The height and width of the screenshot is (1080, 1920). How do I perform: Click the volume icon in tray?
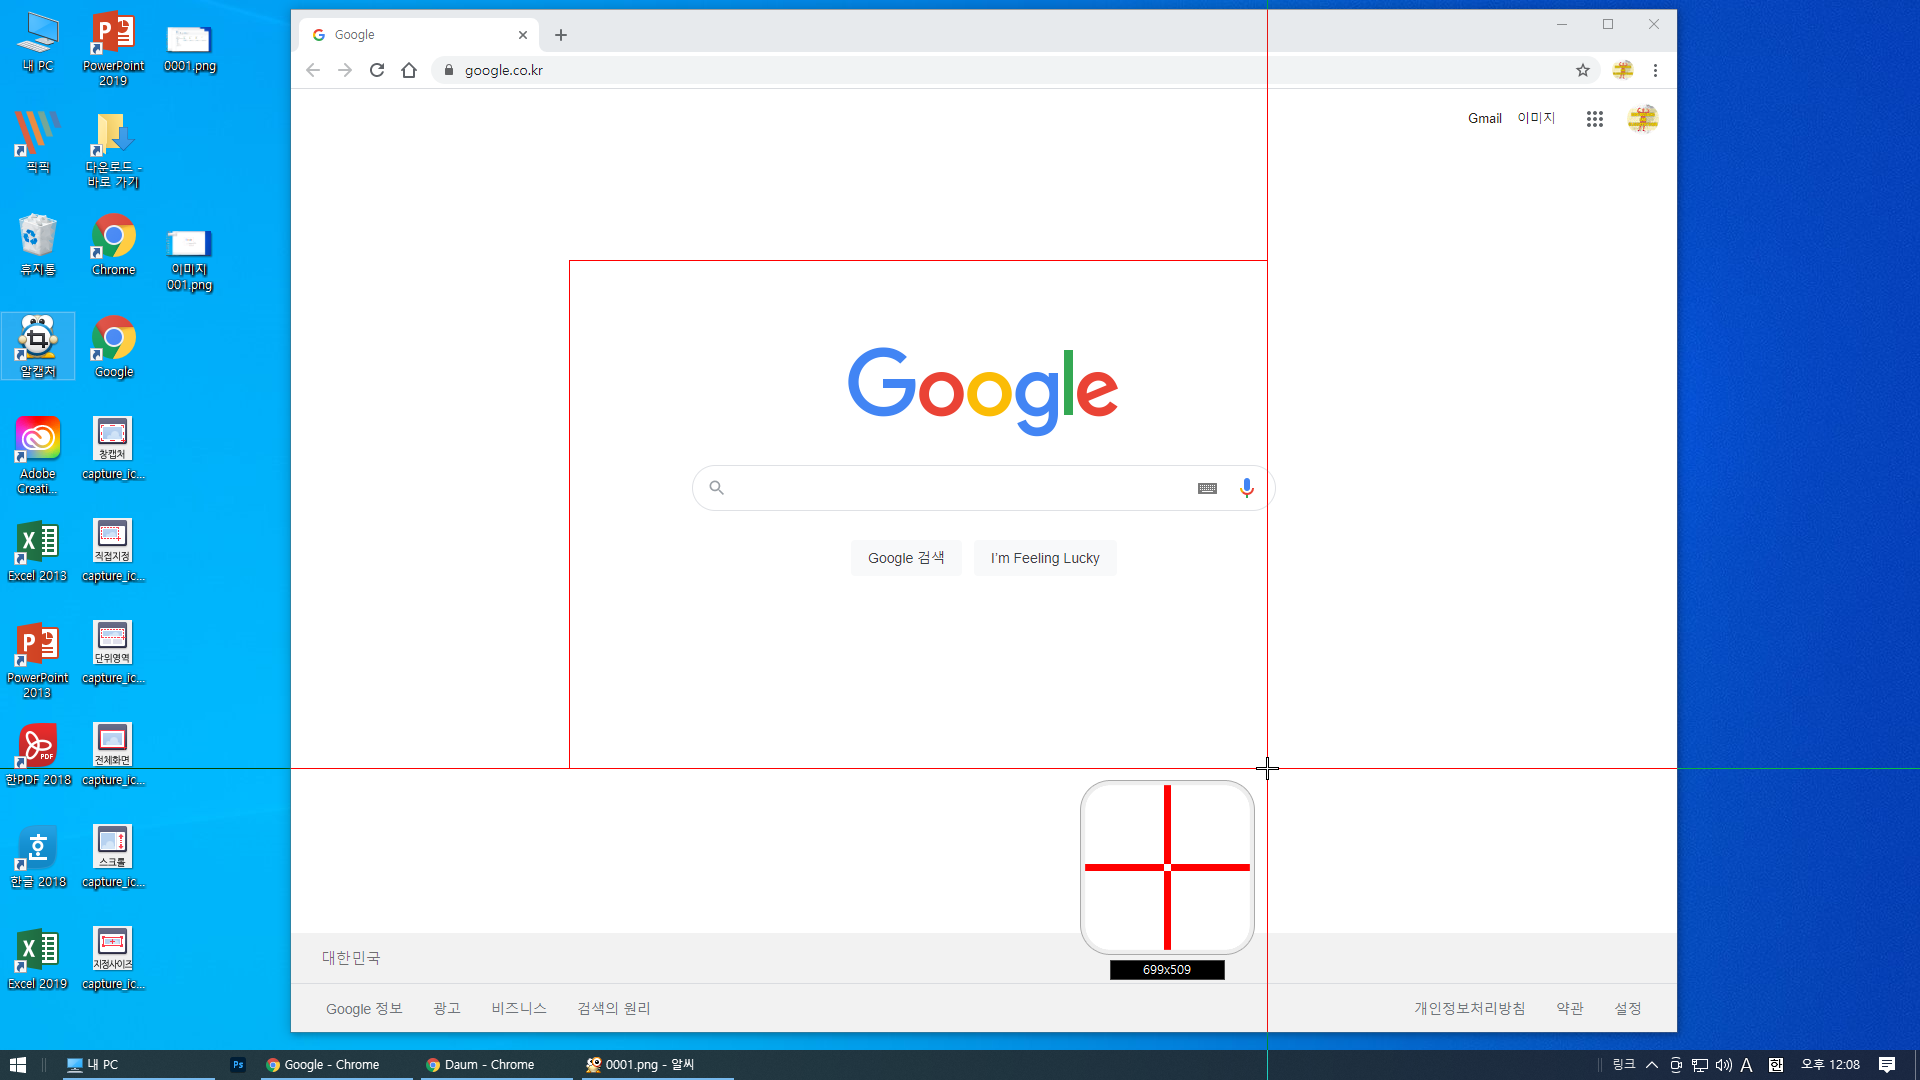[x=1723, y=1065]
